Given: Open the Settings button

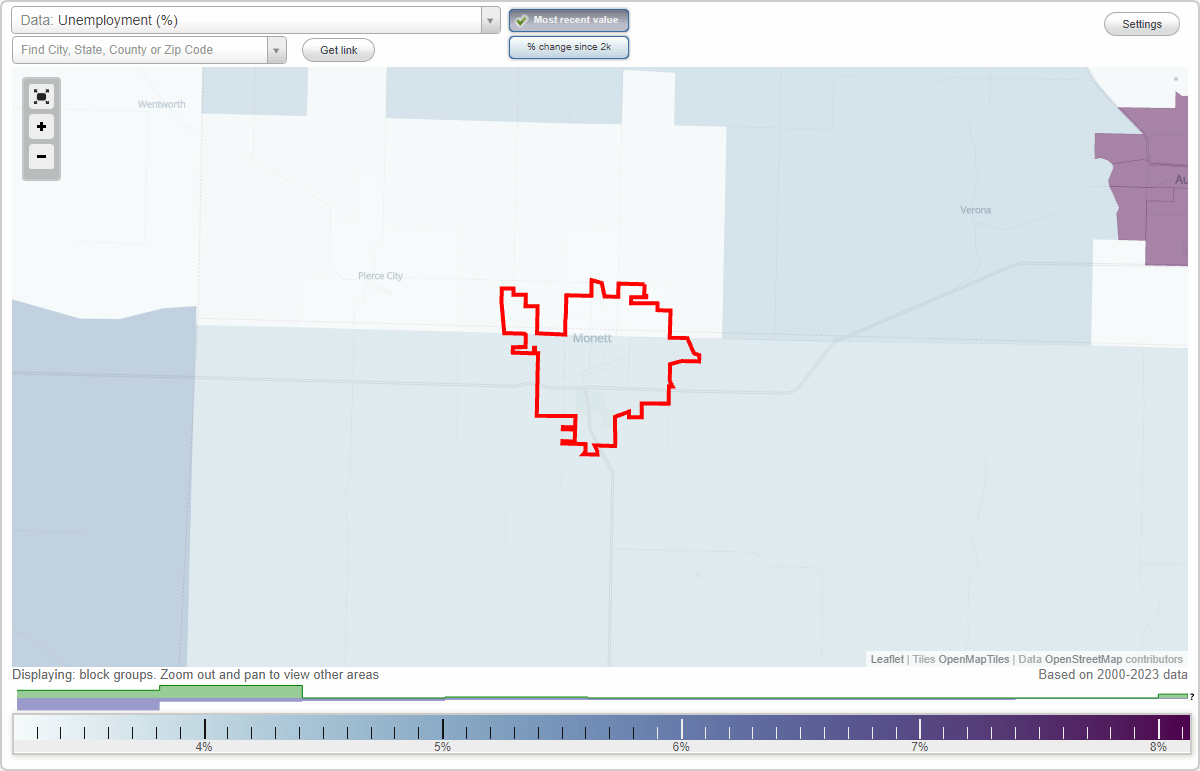Looking at the screenshot, I should pyautogui.click(x=1142, y=25).
